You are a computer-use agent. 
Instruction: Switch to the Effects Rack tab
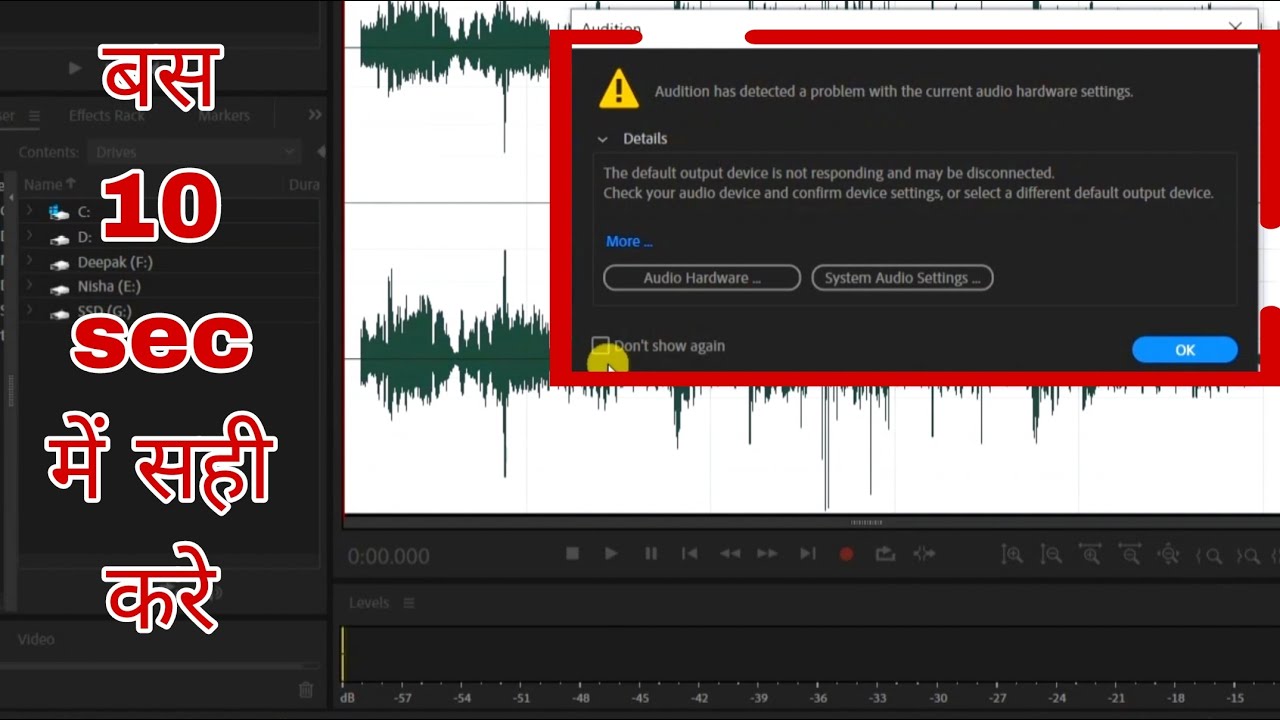pyautogui.click(x=107, y=115)
